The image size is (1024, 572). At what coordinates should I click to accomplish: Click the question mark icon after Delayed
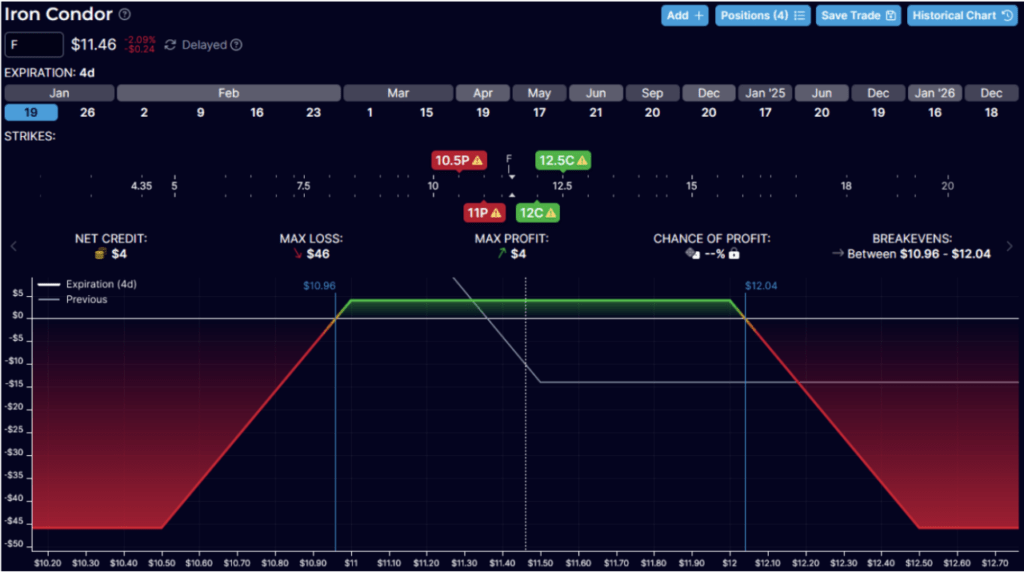click(x=236, y=45)
